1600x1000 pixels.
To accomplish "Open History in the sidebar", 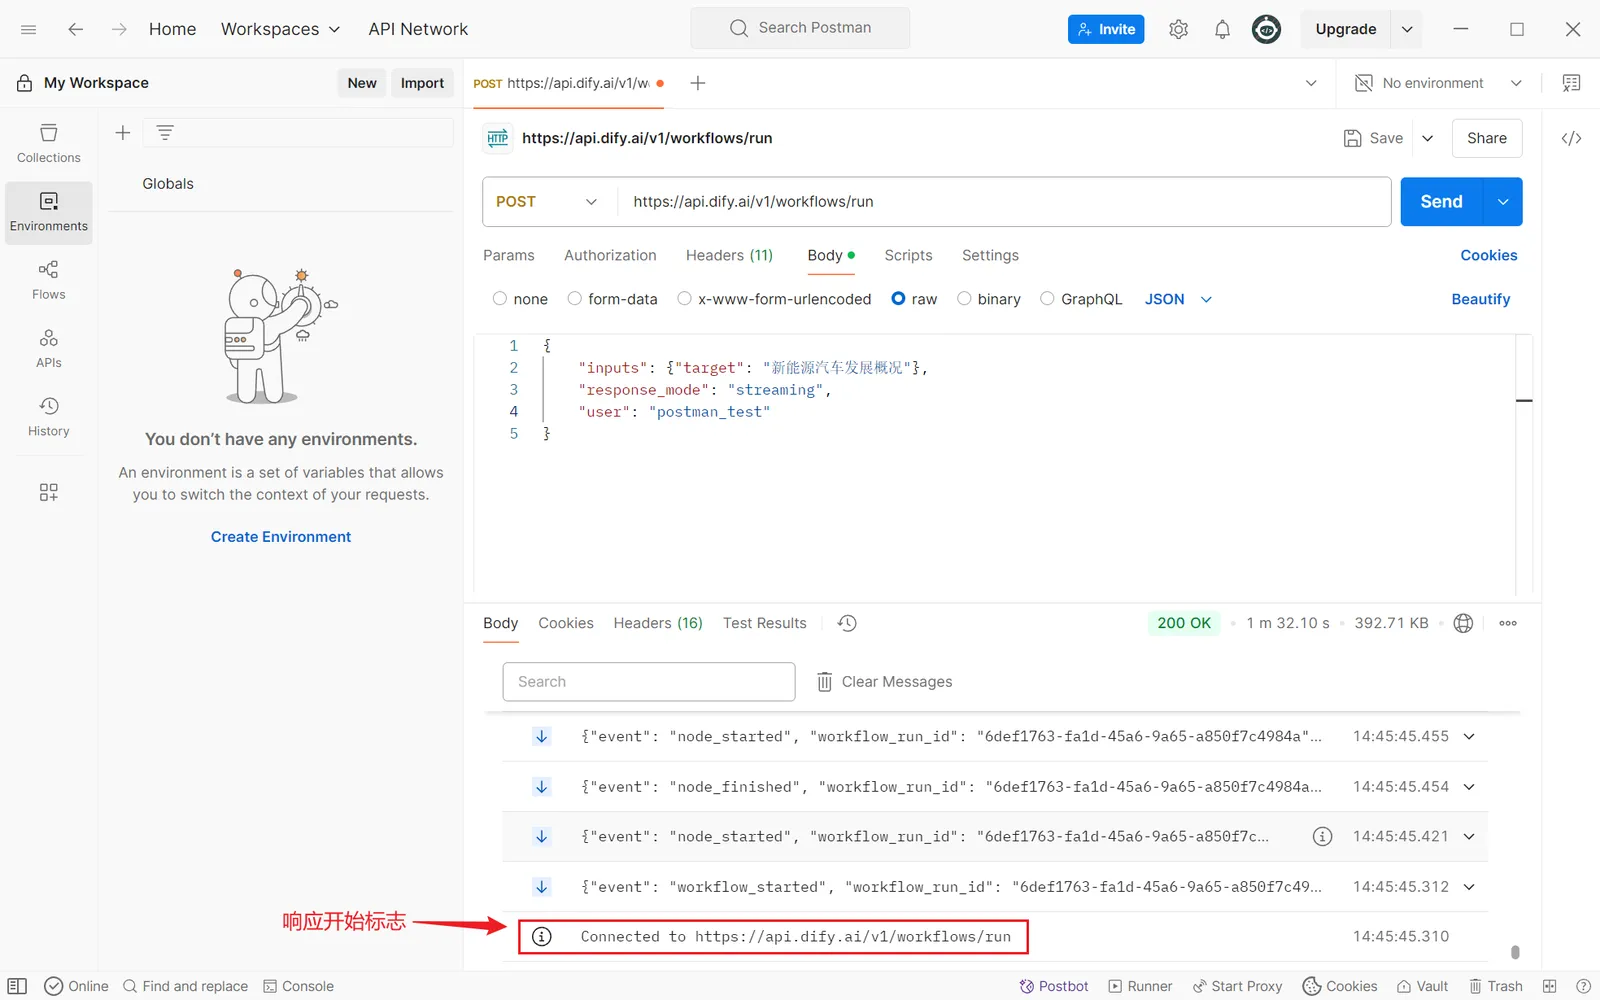I will (x=49, y=417).
